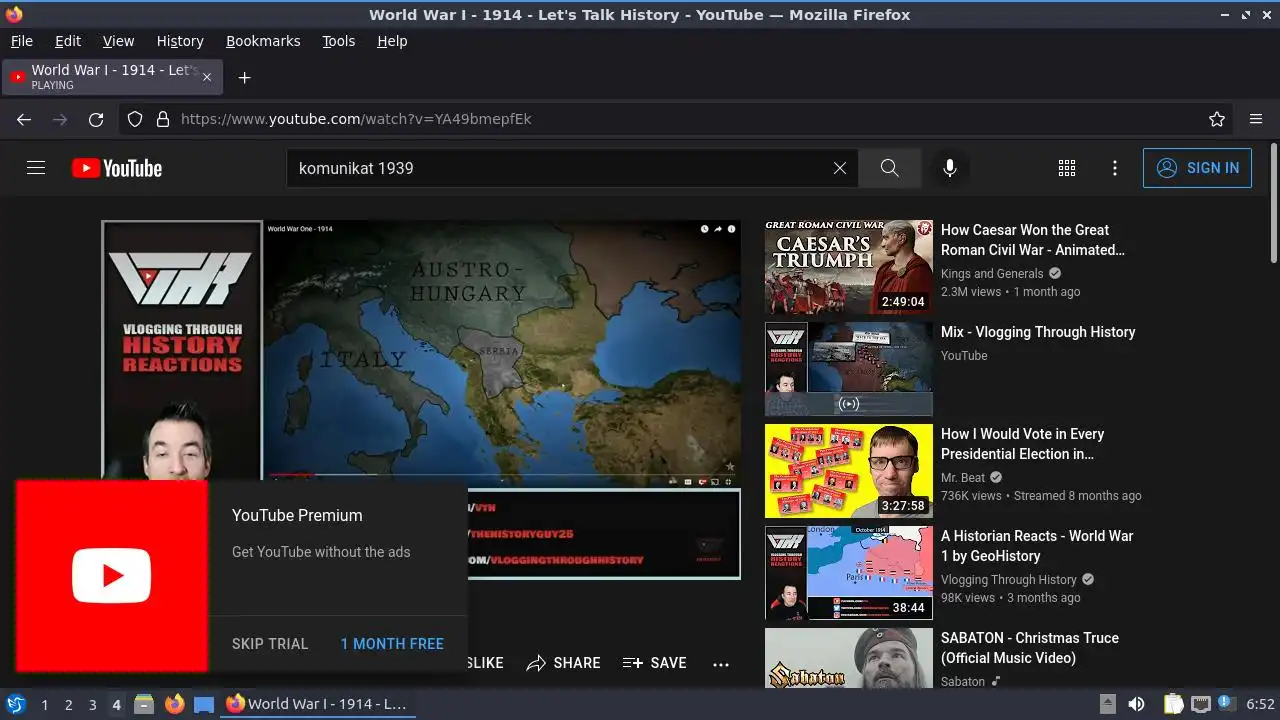Open Vlogging Through History channel link

[1009, 580]
